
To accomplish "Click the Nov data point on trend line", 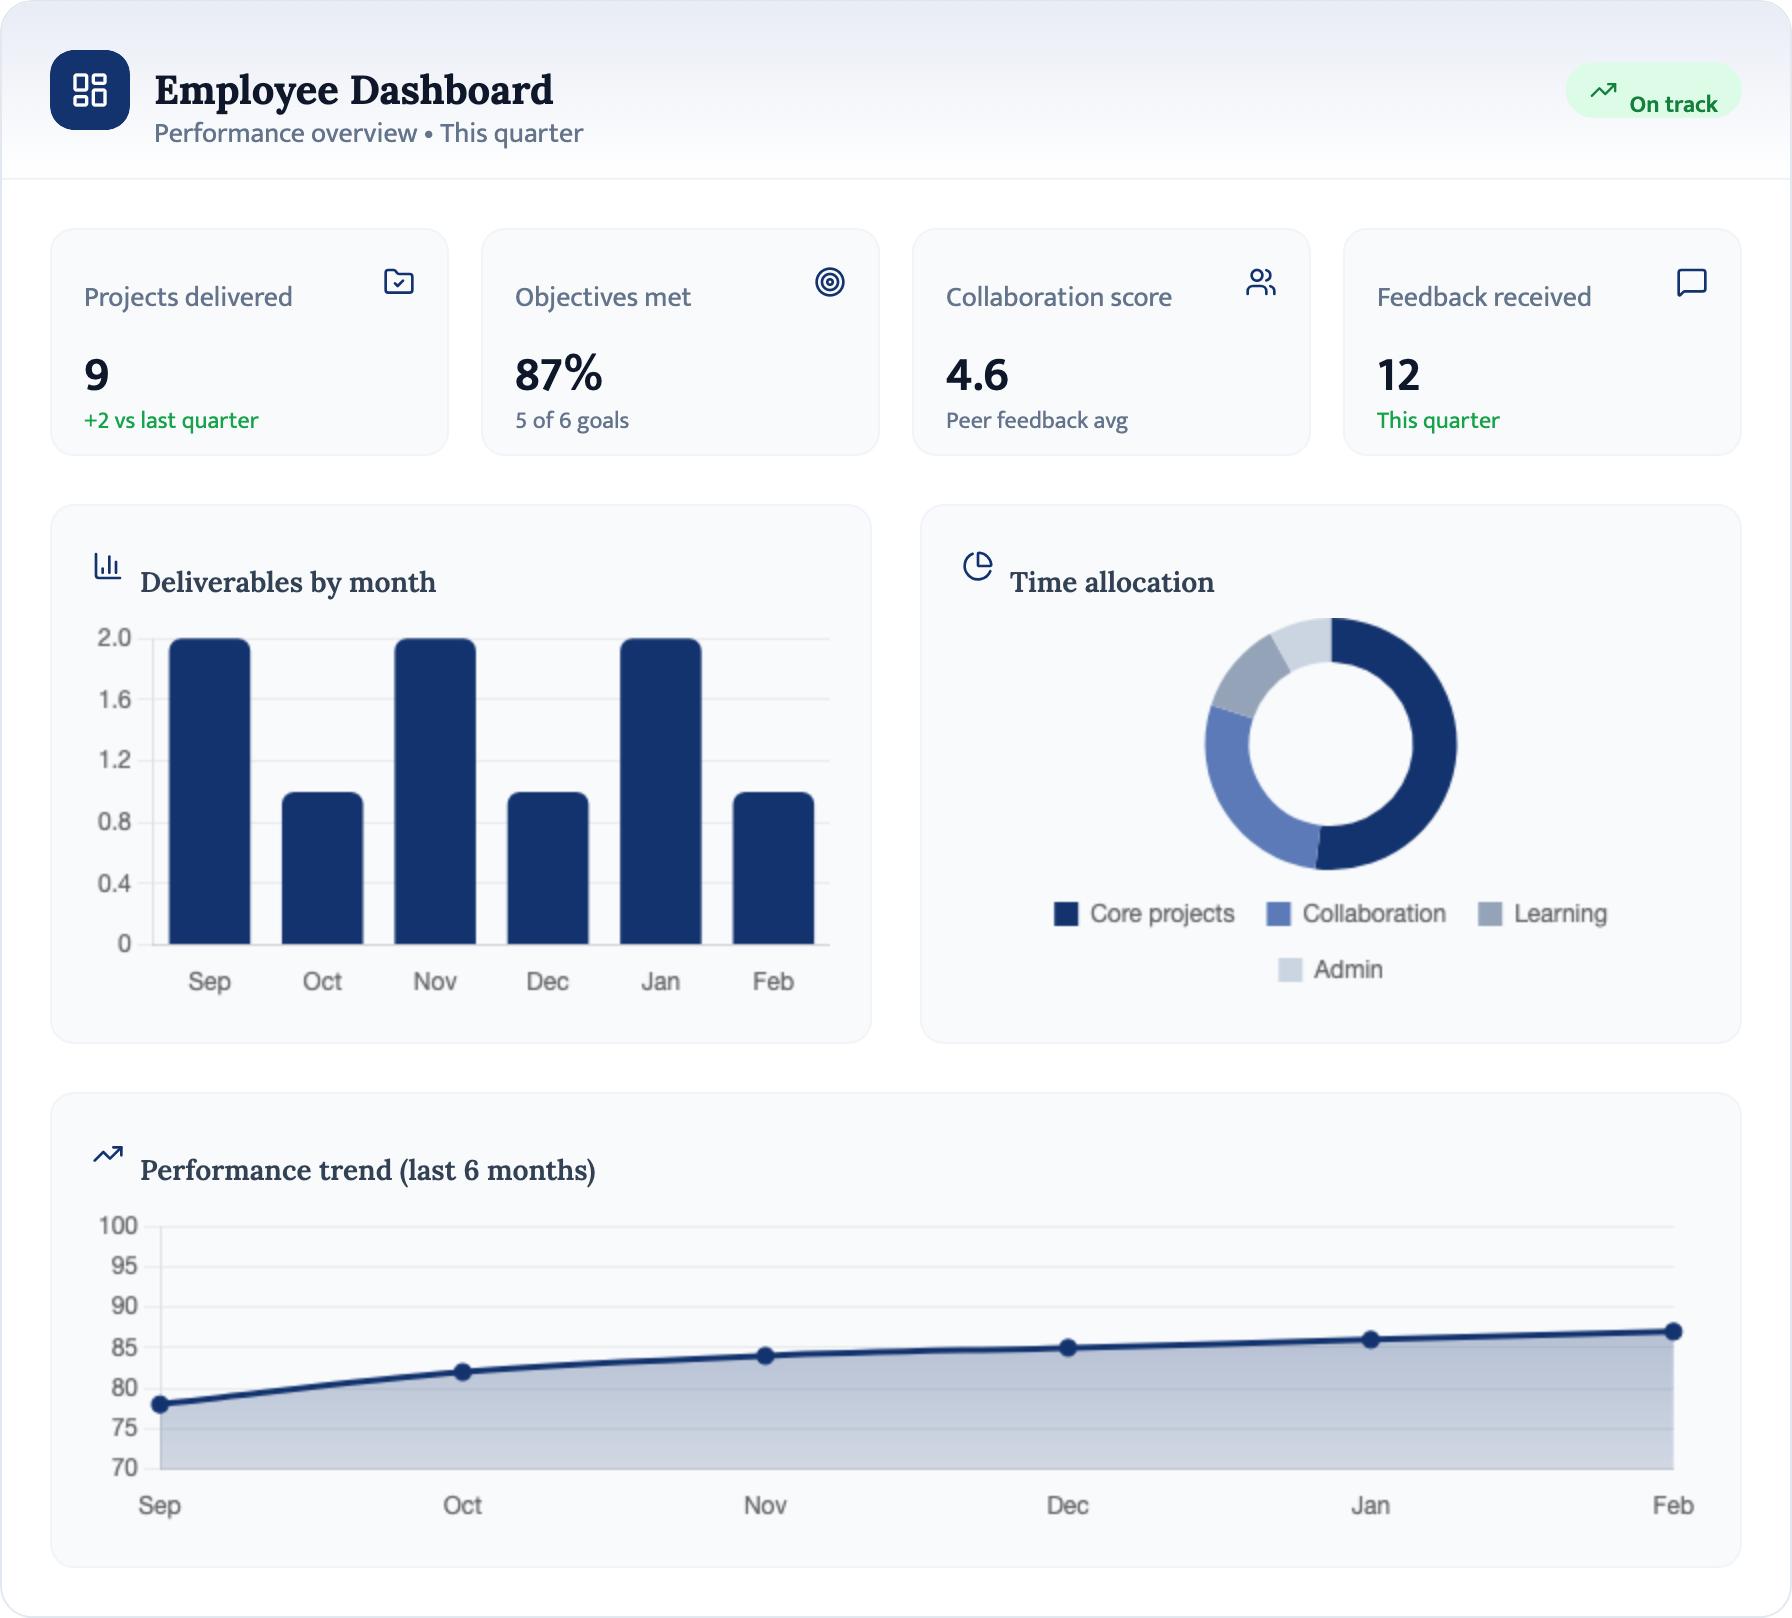I will (765, 1356).
